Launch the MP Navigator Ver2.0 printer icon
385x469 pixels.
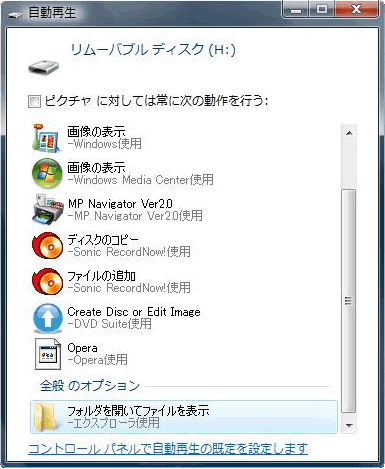coord(48,209)
